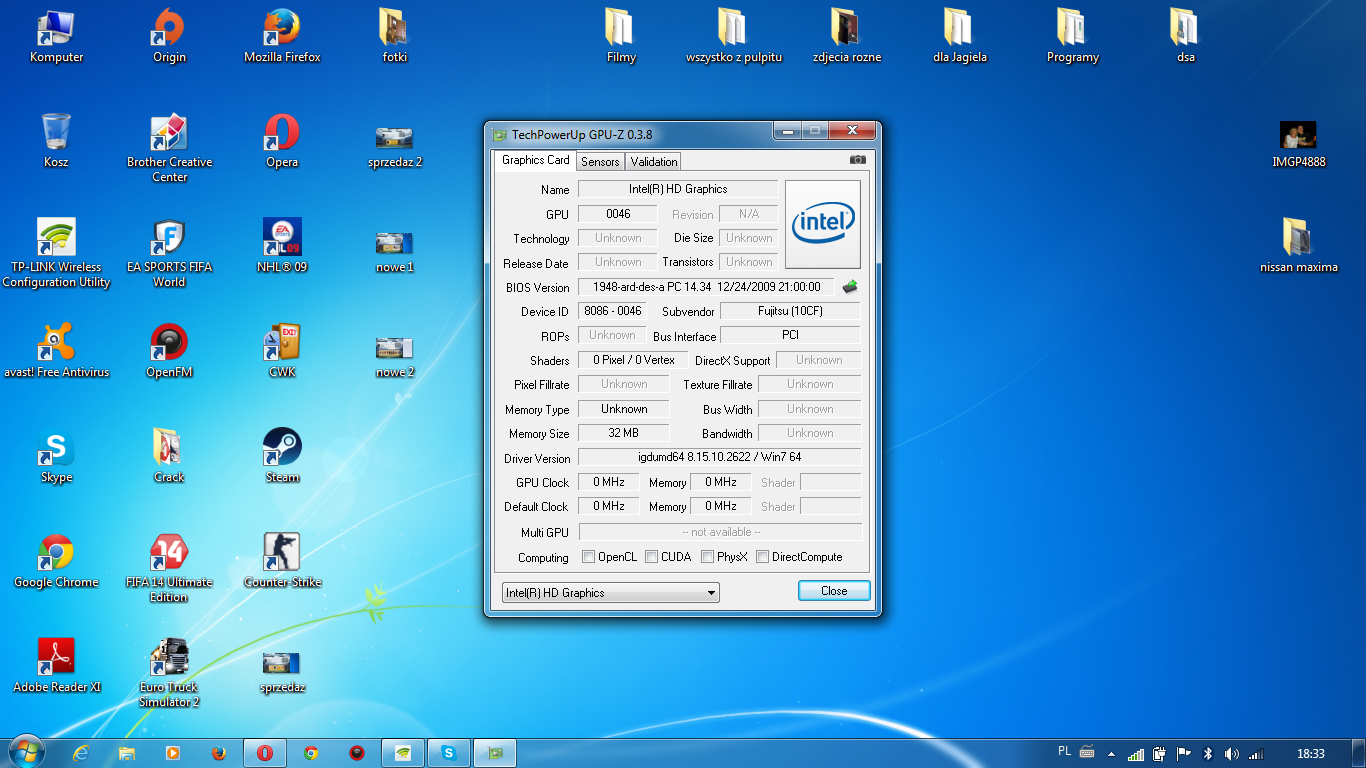1366x768 pixels.
Task: Toggle the DirectCompute checkbox
Action: point(762,557)
